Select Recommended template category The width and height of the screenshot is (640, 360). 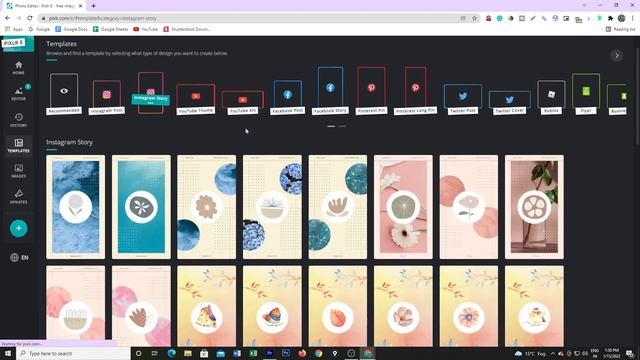(64, 94)
